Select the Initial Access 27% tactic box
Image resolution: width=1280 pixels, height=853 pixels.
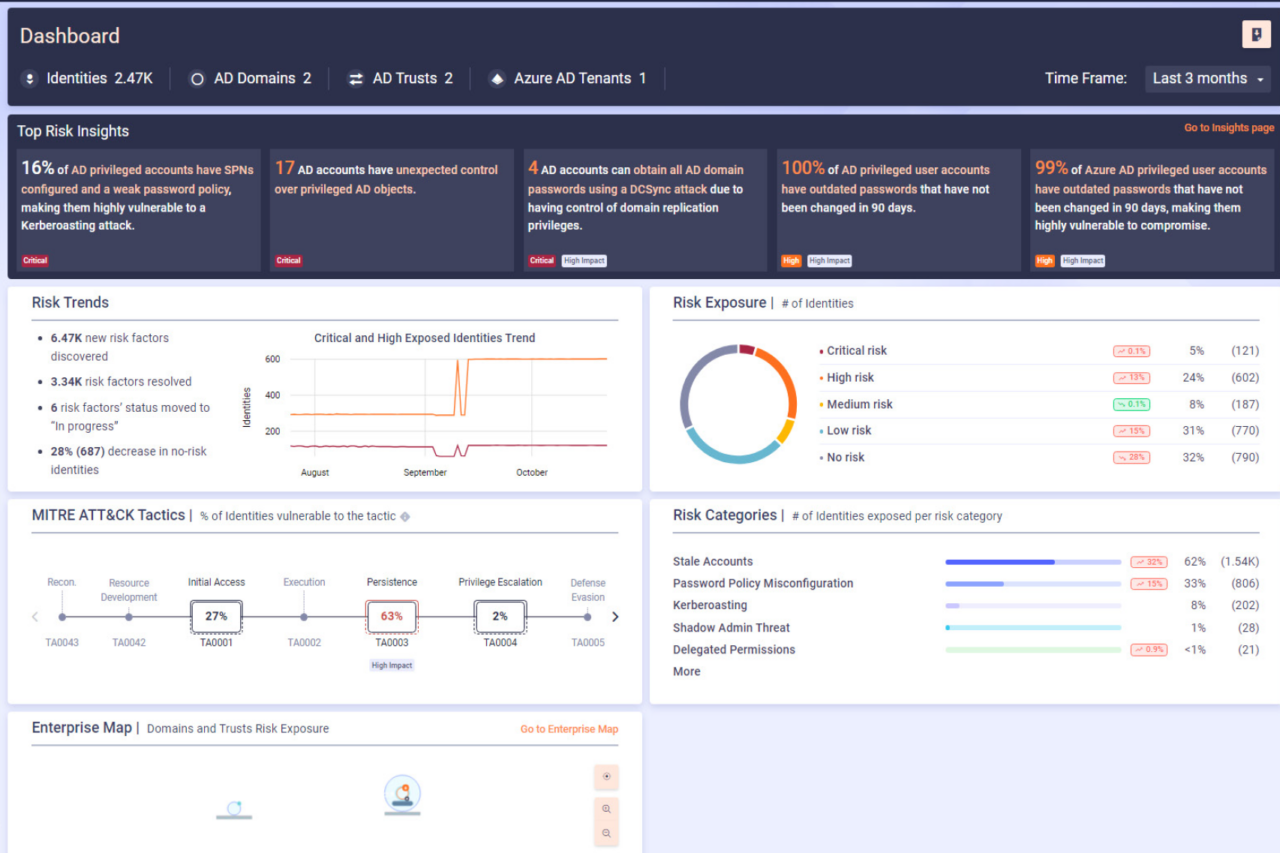pos(216,616)
